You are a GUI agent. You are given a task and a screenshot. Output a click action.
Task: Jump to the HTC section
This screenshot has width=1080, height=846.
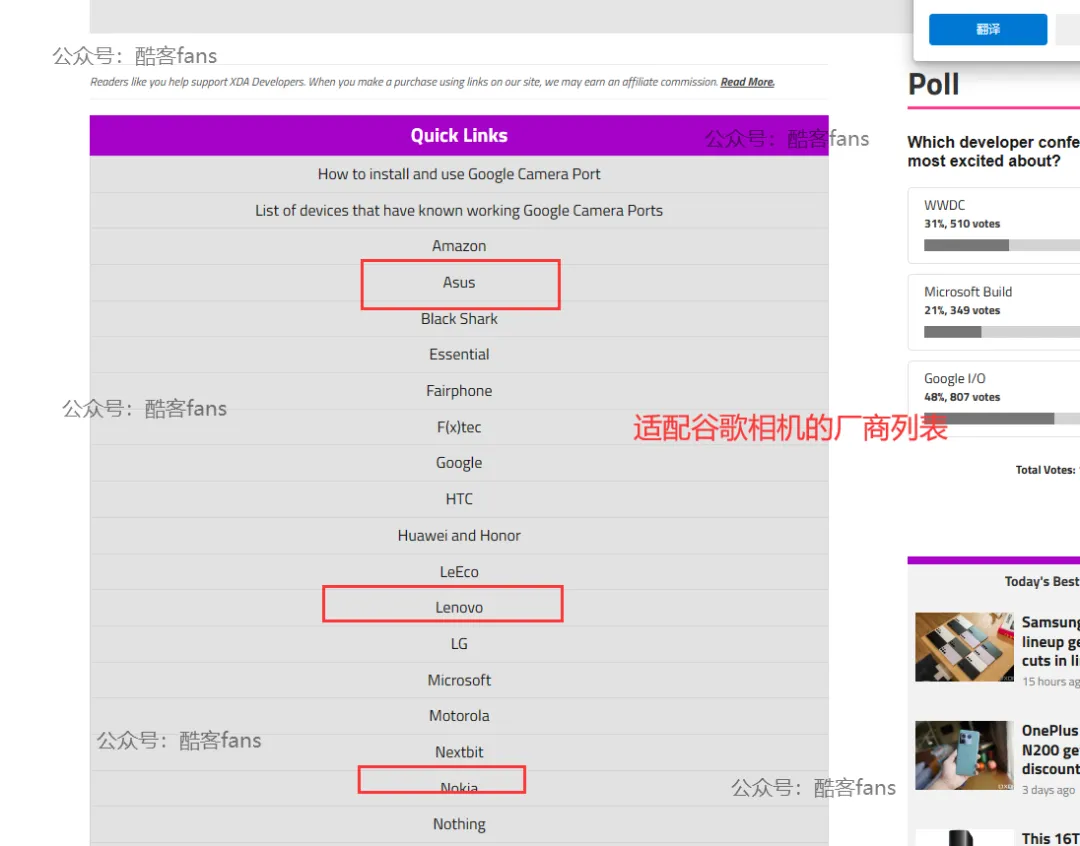tap(459, 499)
